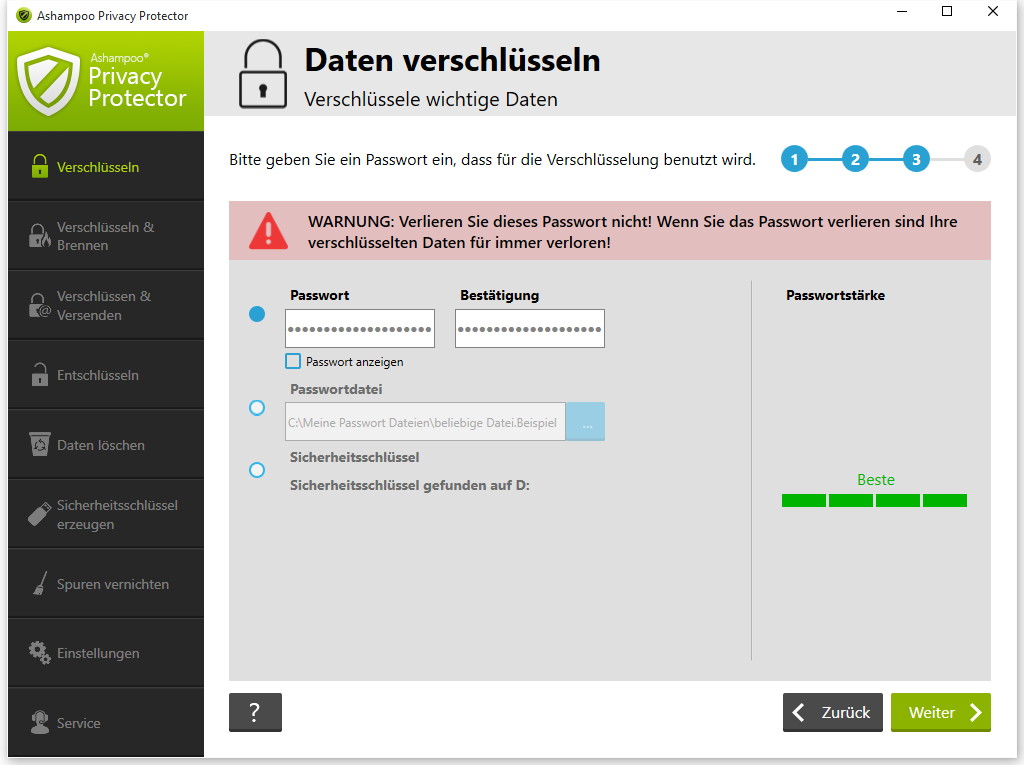The height and width of the screenshot is (765, 1024).
Task: Select the Sicherheitsschlüssel radio option
Action: [x=257, y=470]
